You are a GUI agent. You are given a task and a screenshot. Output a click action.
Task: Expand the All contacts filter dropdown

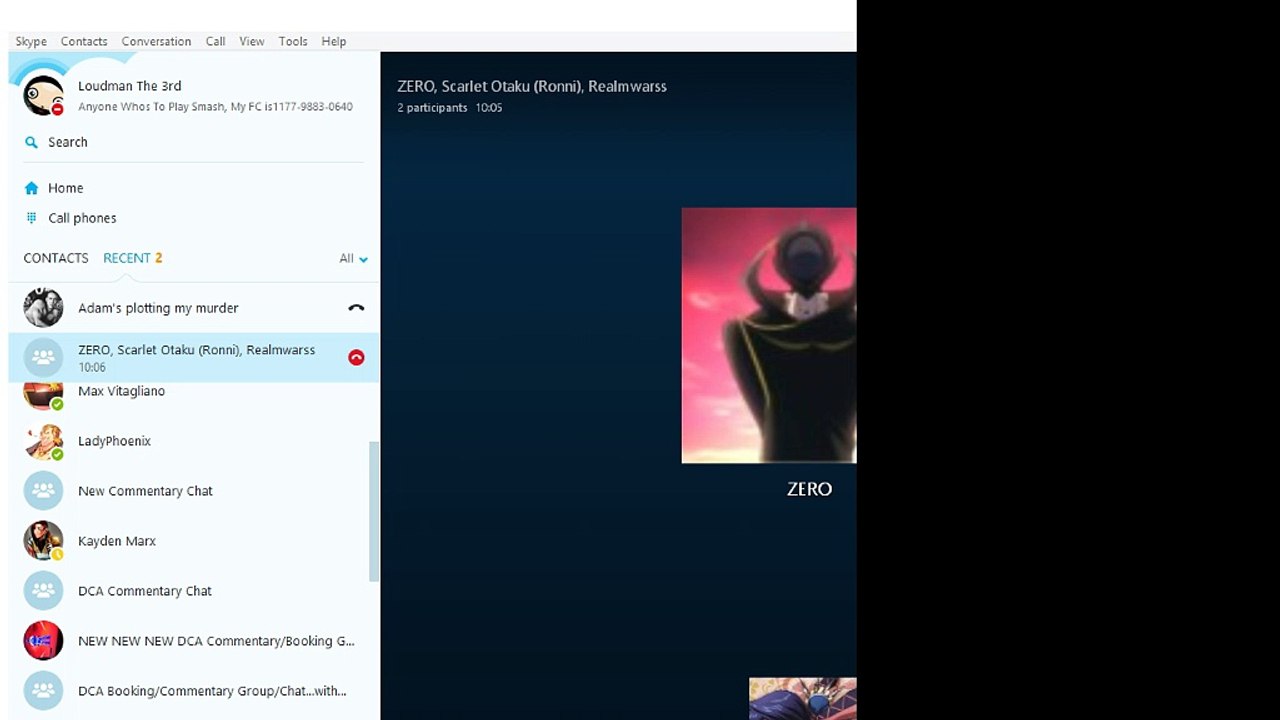[x=353, y=258]
